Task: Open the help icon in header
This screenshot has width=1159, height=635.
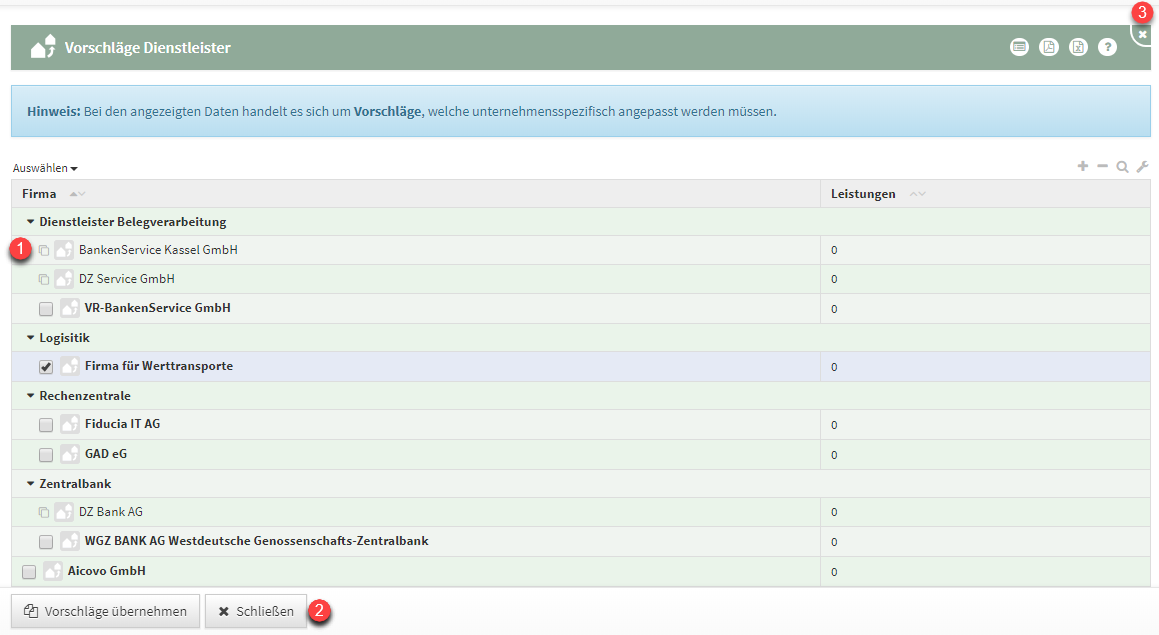Action: click(x=1107, y=47)
